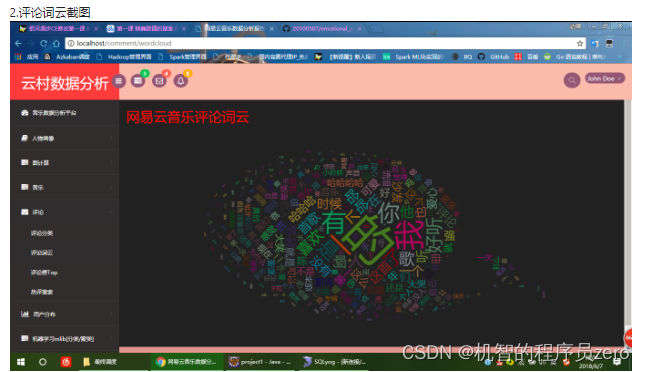This screenshot has width=645, height=372.
Task: Expand the 音乐 sidebar menu chevron
Action: (x=111, y=188)
